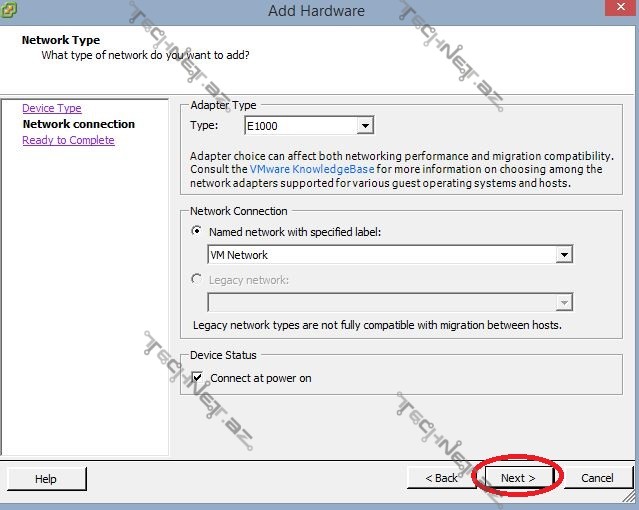639x510 pixels.
Task: Go to Device Type step in sidebar
Action: [x=52, y=108]
